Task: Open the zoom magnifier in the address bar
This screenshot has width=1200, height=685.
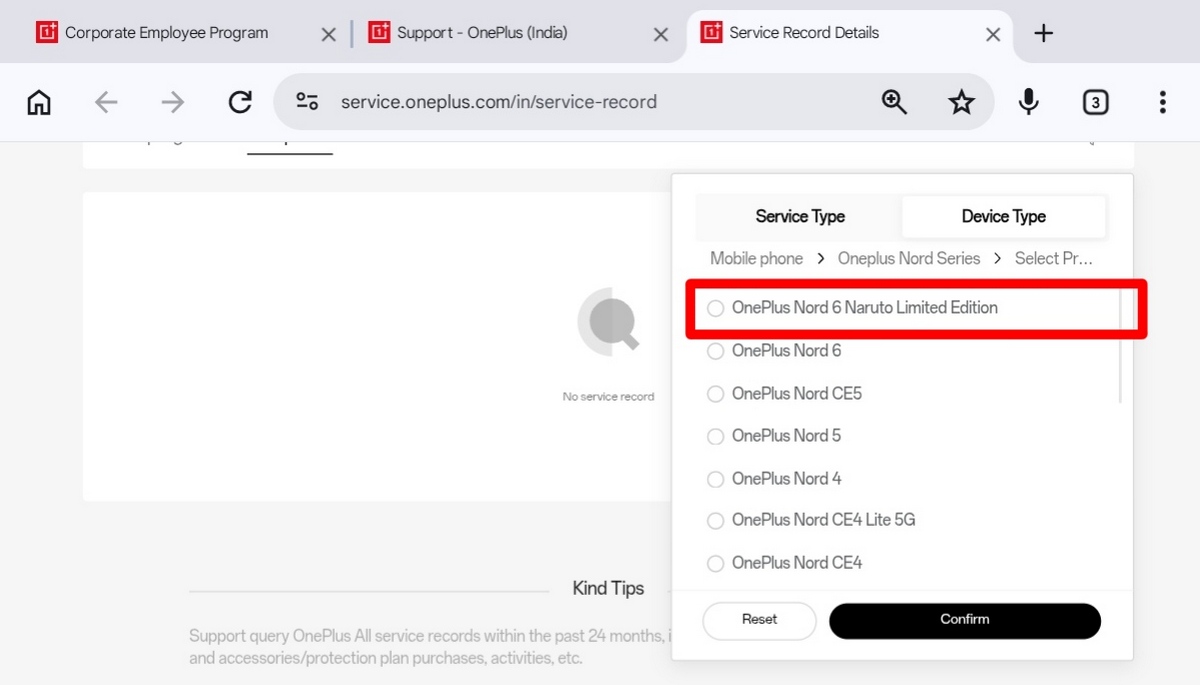Action: pyautogui.click(x=894, y=101)
